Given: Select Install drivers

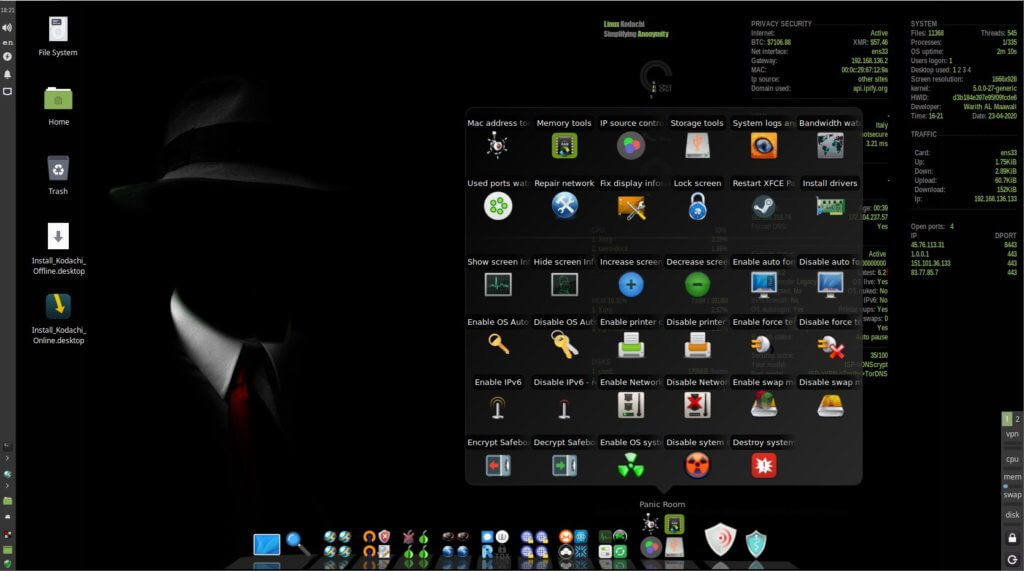Looking at the screenshot, I should click(x=830, y=206).
